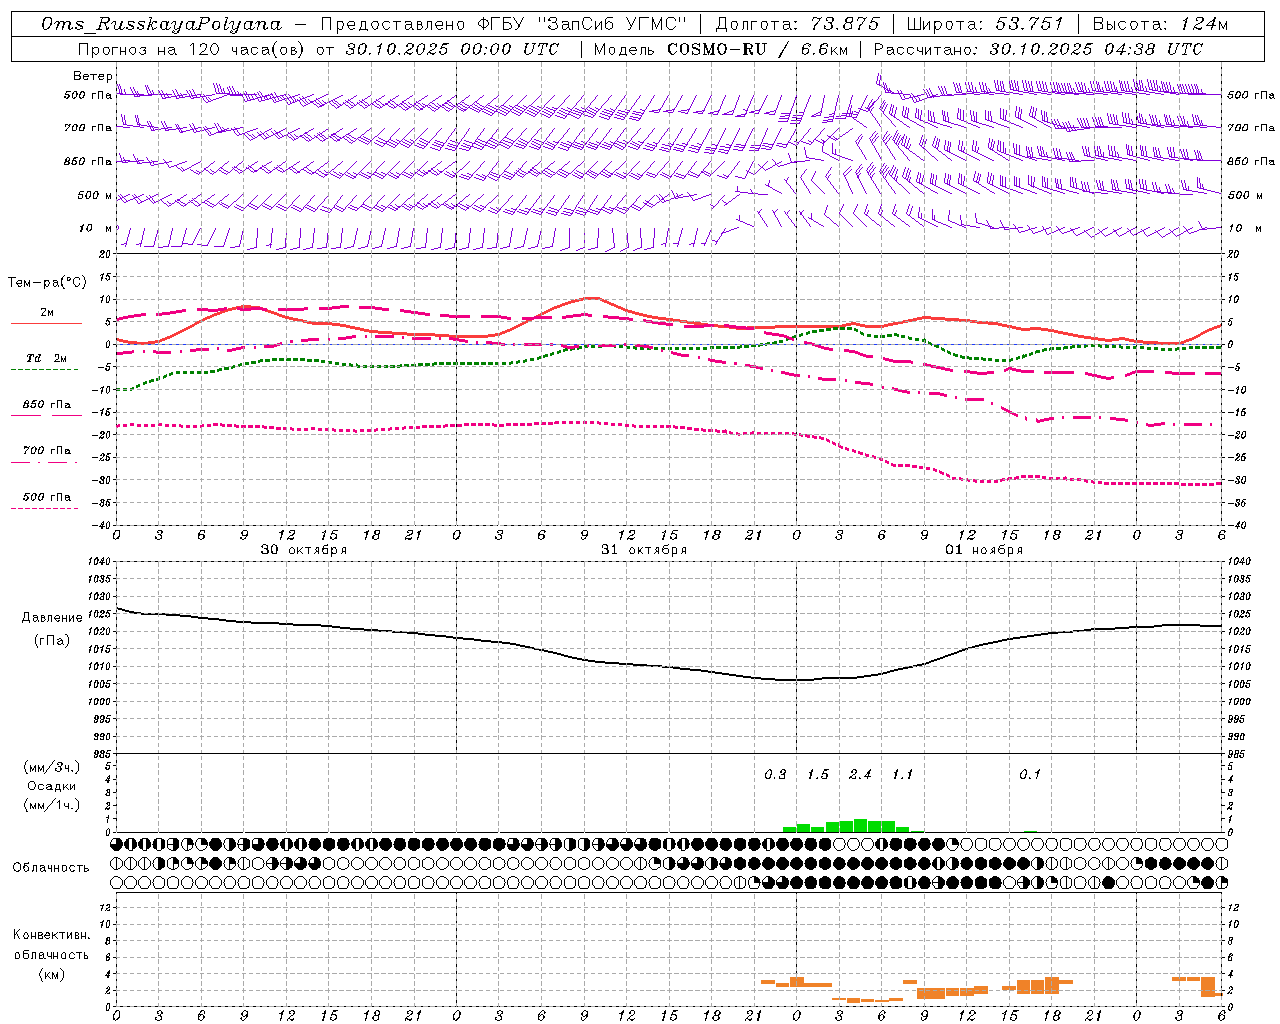The image size is (1280, 1024).
Task: Click the 850 гПа entry in the temperature legend
Action: tap(47, 405)
